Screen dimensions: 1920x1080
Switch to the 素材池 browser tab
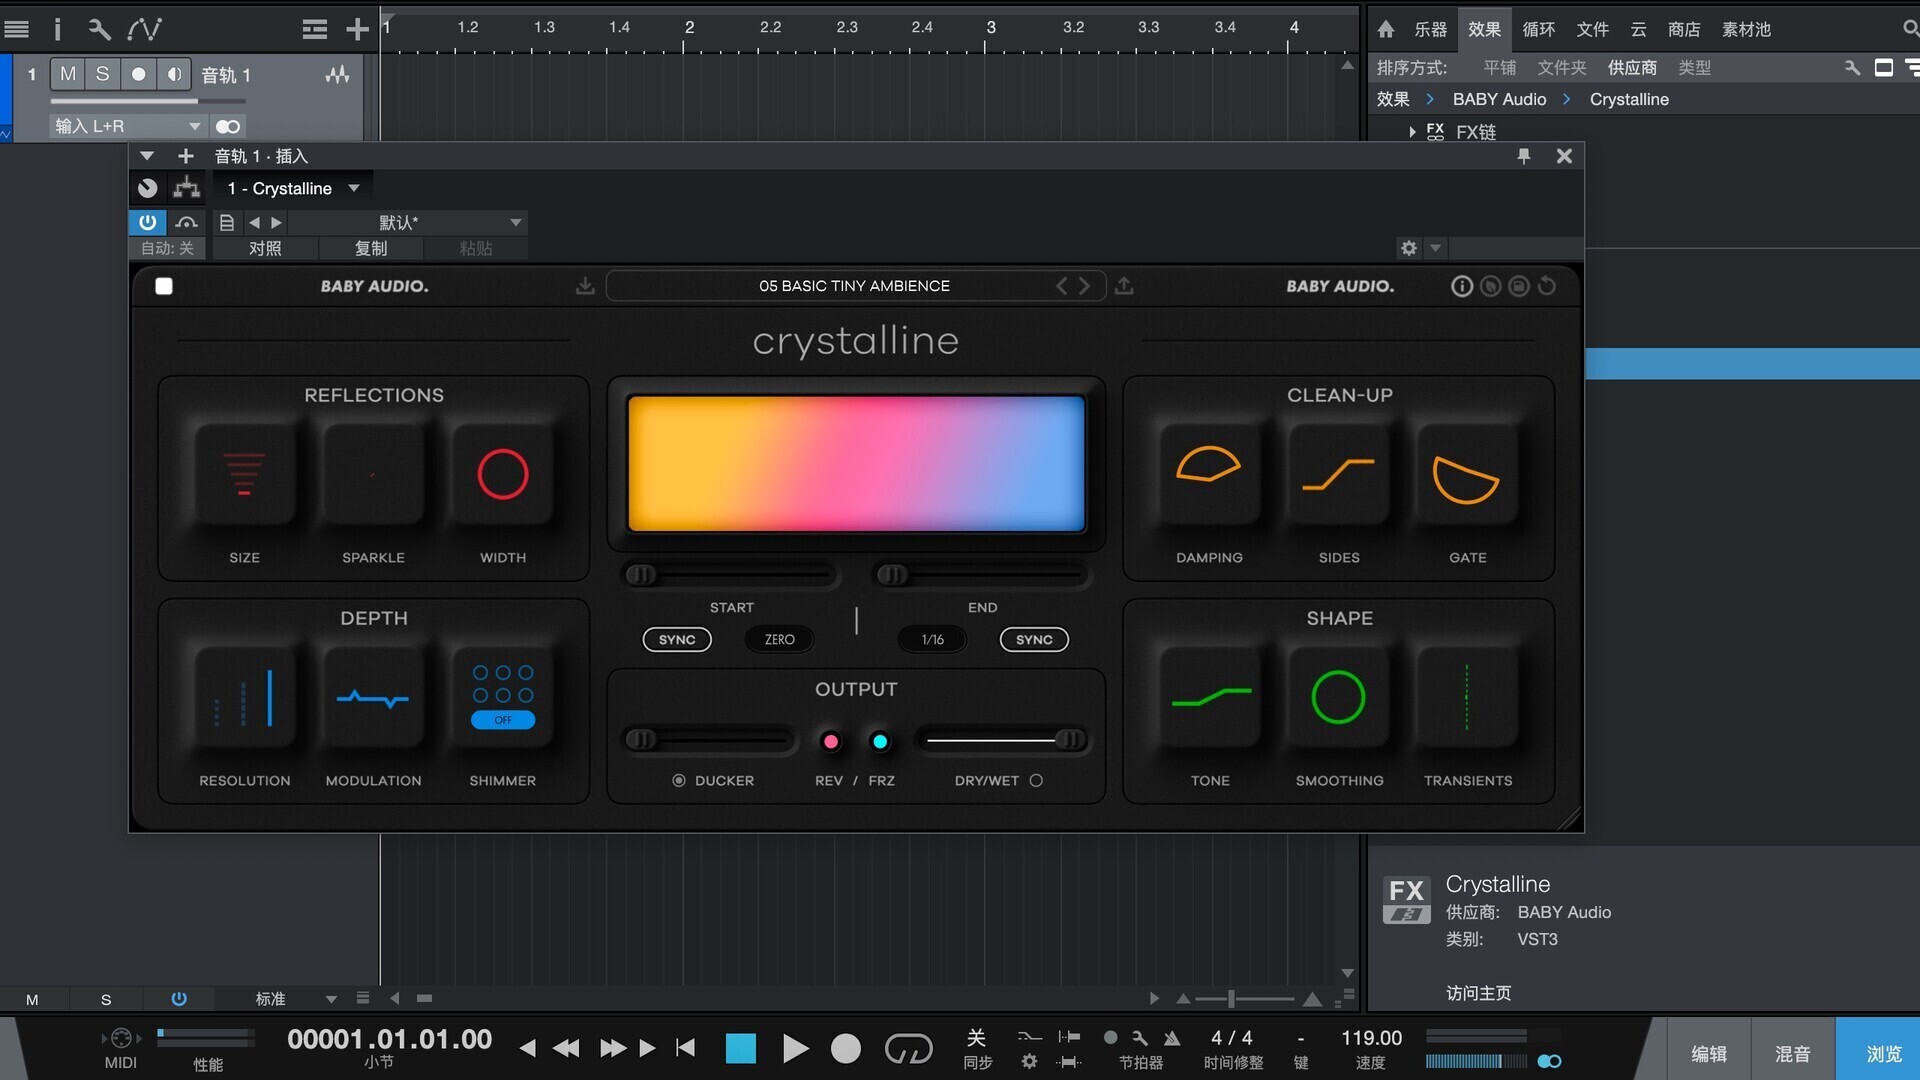(x=1746, y=29)
